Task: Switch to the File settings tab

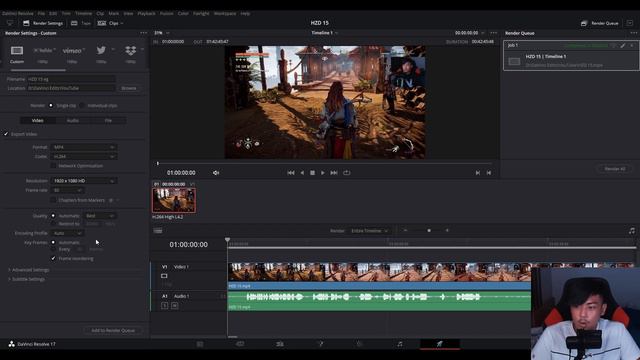Action: point(108,120)
